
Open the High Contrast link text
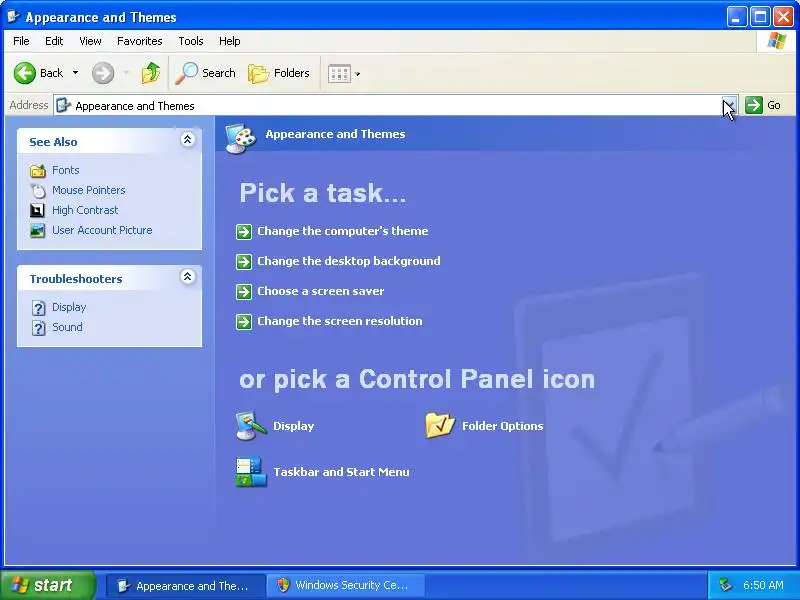(x=85, y=210)
